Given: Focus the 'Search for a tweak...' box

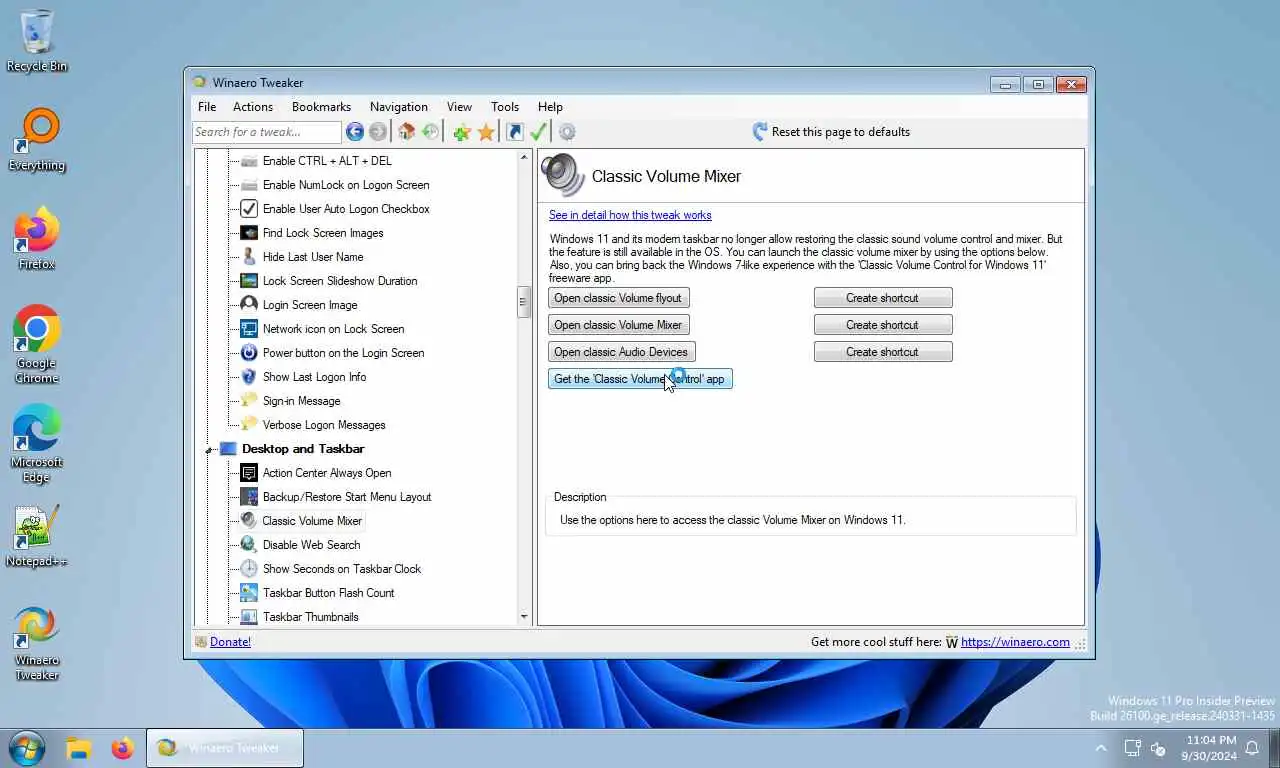Looking at the screenshot, I should pos(267,132).
